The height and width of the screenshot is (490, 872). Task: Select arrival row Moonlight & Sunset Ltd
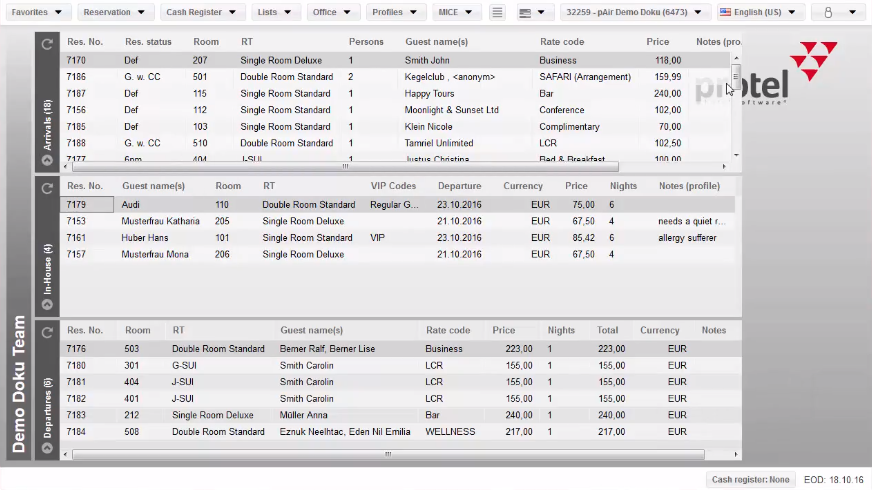click(395, 110)
